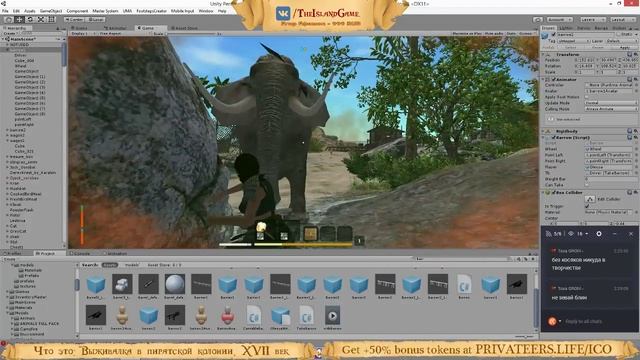Screen dimensions: 640x360
Task: Open the Window menu
Action: pyautogui.click(x=206, y=11)
